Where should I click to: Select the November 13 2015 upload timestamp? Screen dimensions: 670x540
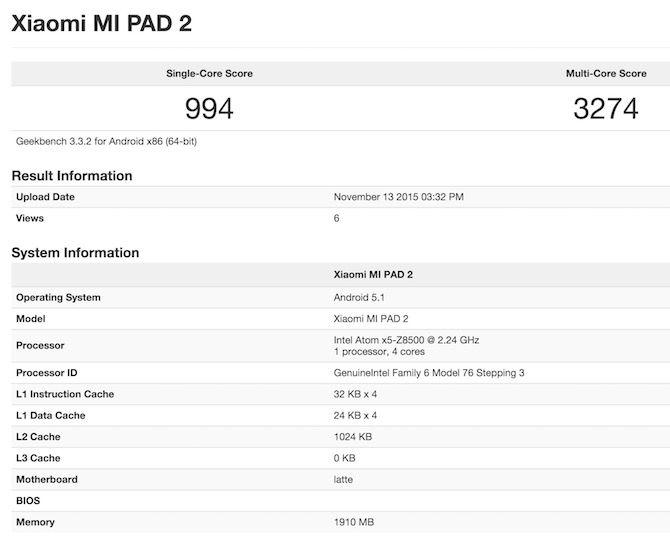pos(398,197)
